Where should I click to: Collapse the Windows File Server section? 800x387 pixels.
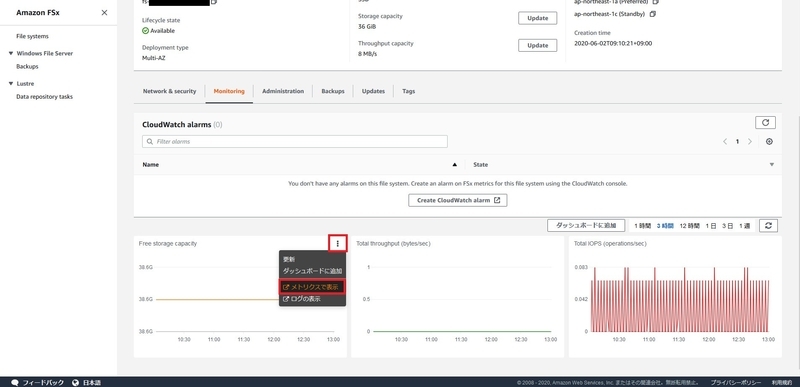tap(11, 53)
